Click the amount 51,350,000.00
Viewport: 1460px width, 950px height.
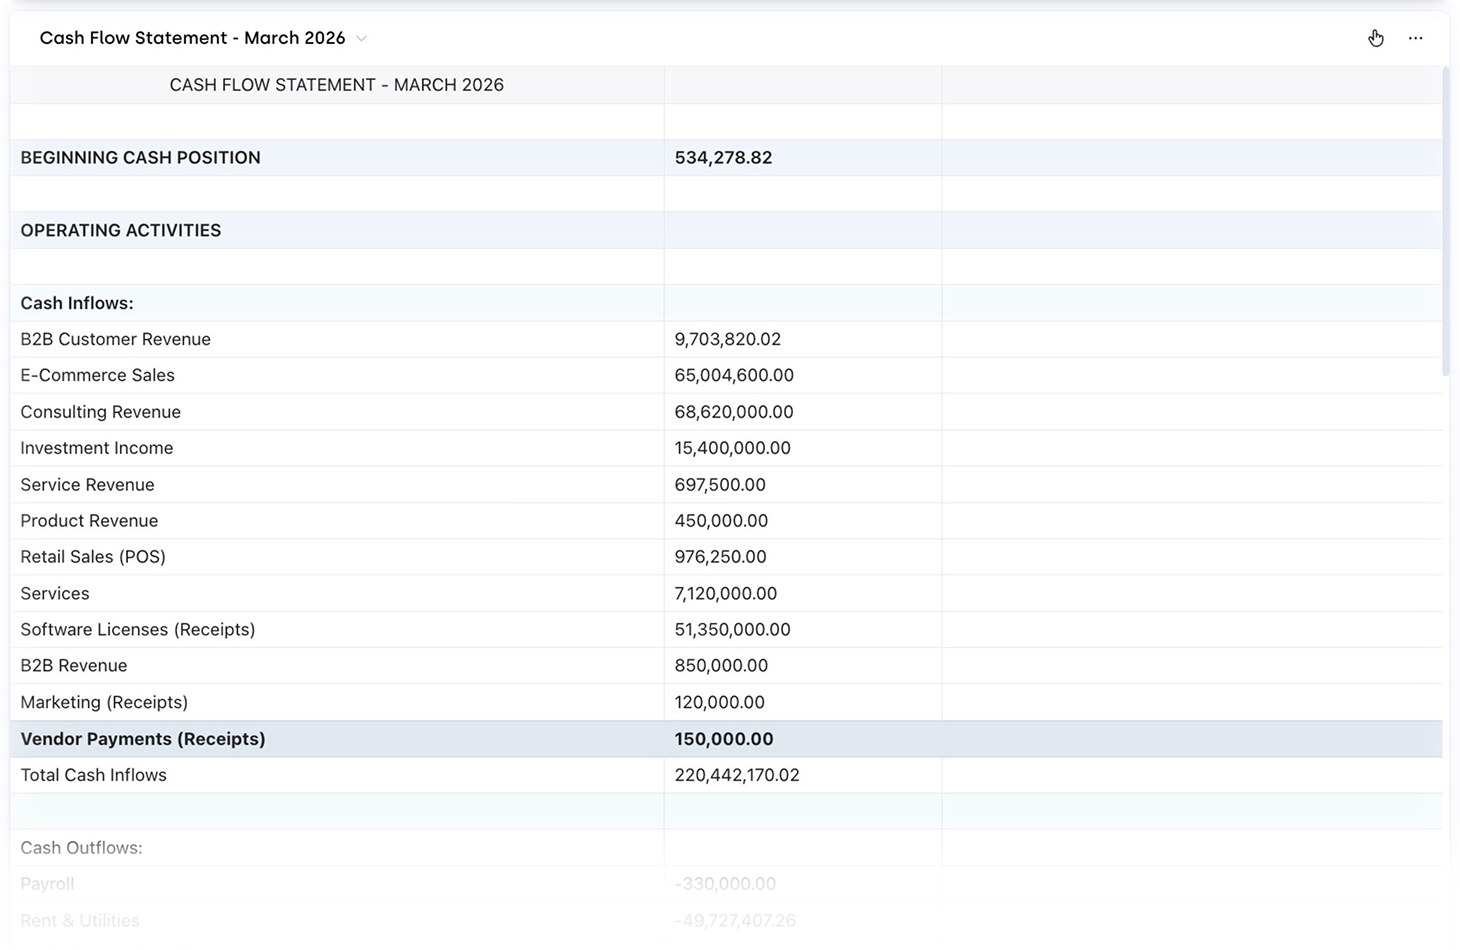(733, 629)
